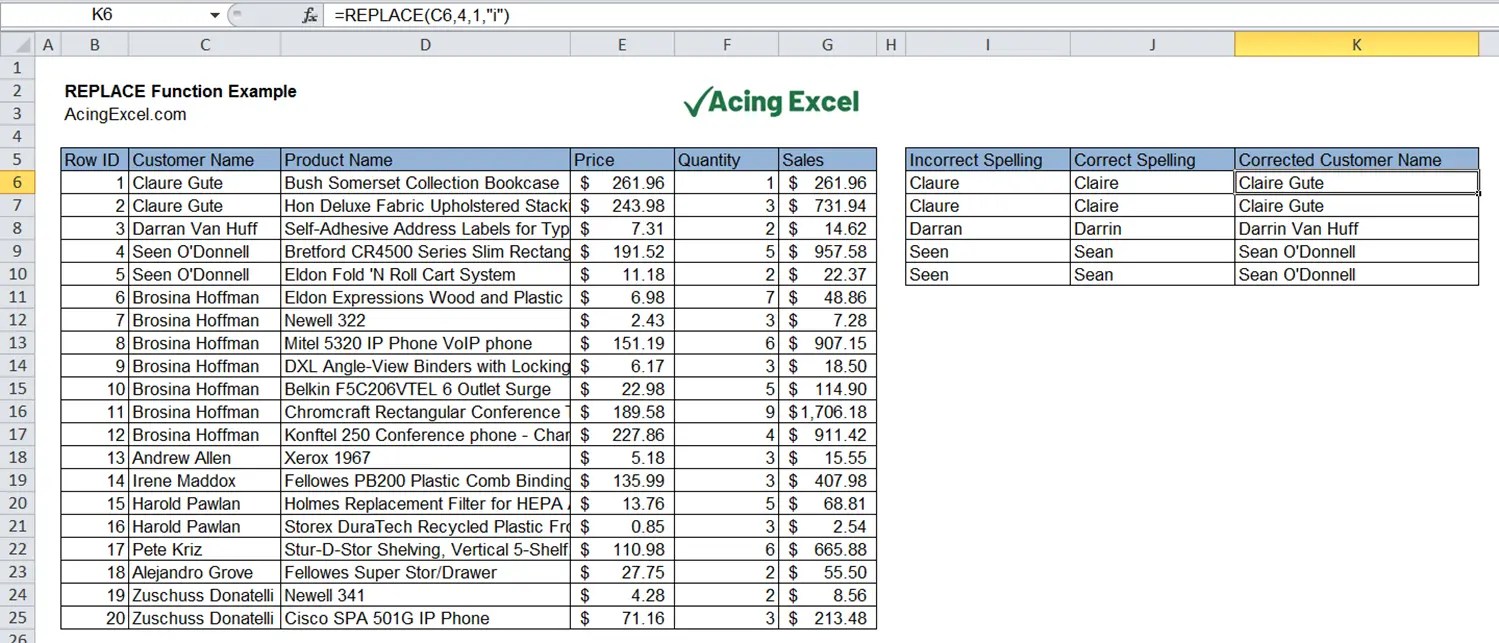Select column D header
The image size is (1499, 643).
(425, 44)
